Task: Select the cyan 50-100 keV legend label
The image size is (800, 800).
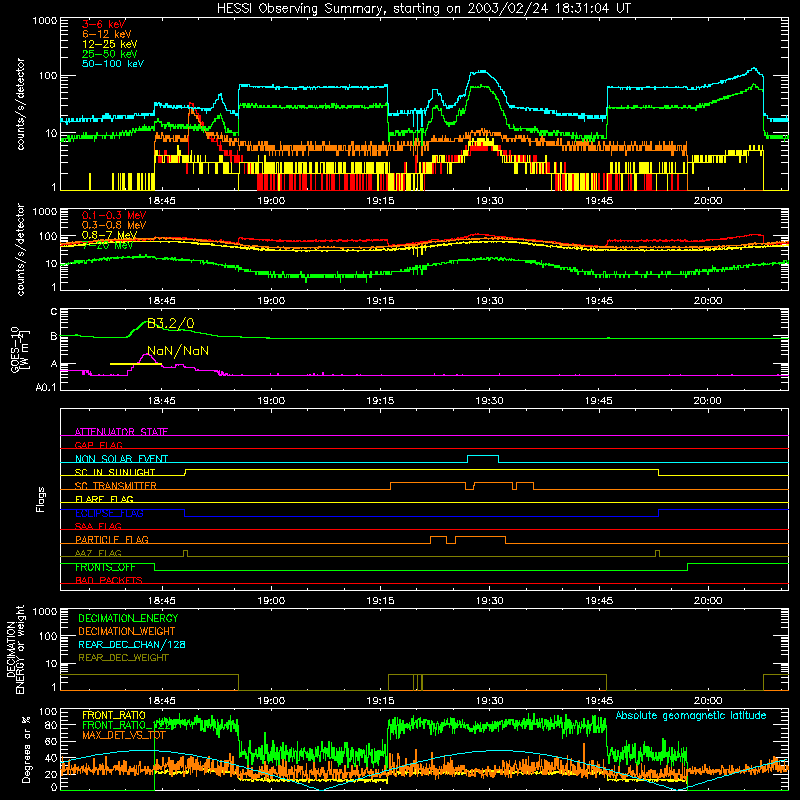Action: (x=113, y=64)
